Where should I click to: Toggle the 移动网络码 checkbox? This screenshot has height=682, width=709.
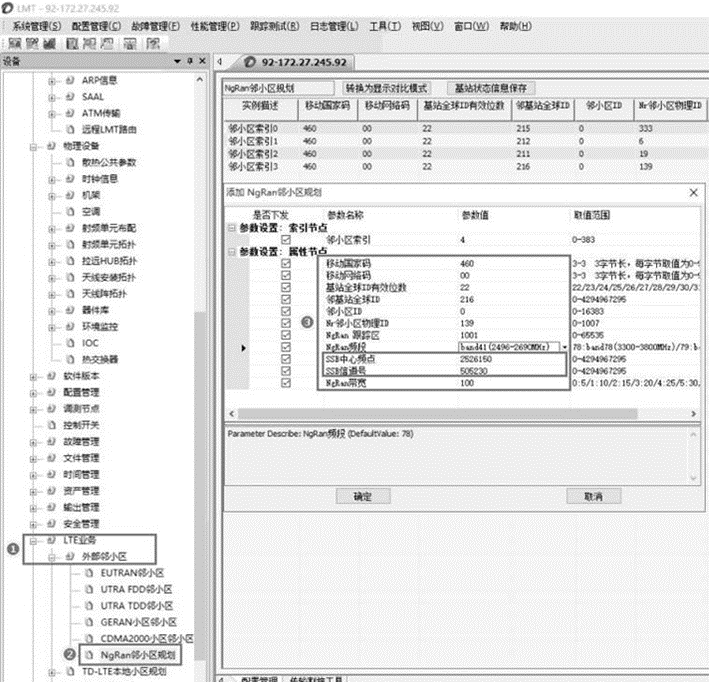coord(286,275)
